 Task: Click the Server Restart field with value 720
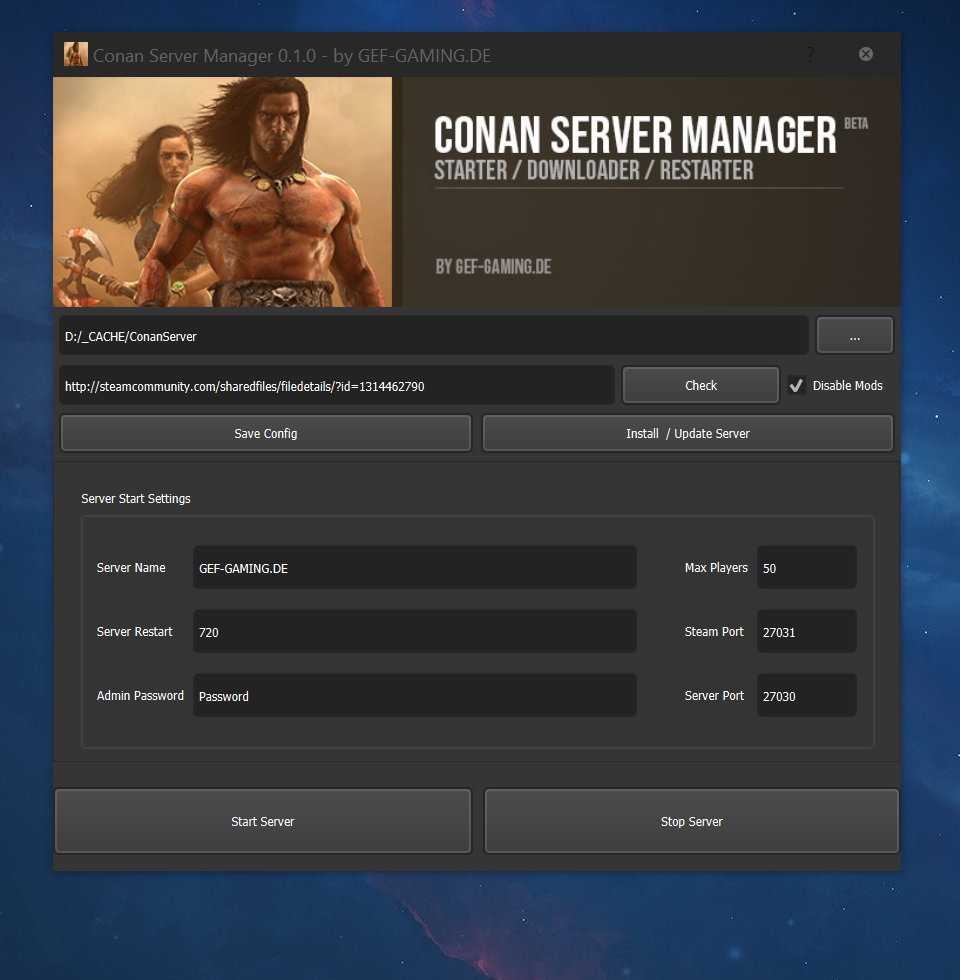(x=414, y=631)
